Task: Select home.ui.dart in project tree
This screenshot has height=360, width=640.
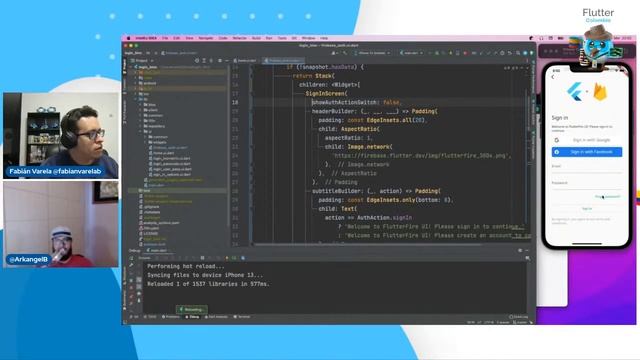Action: [x=163, y=153]
